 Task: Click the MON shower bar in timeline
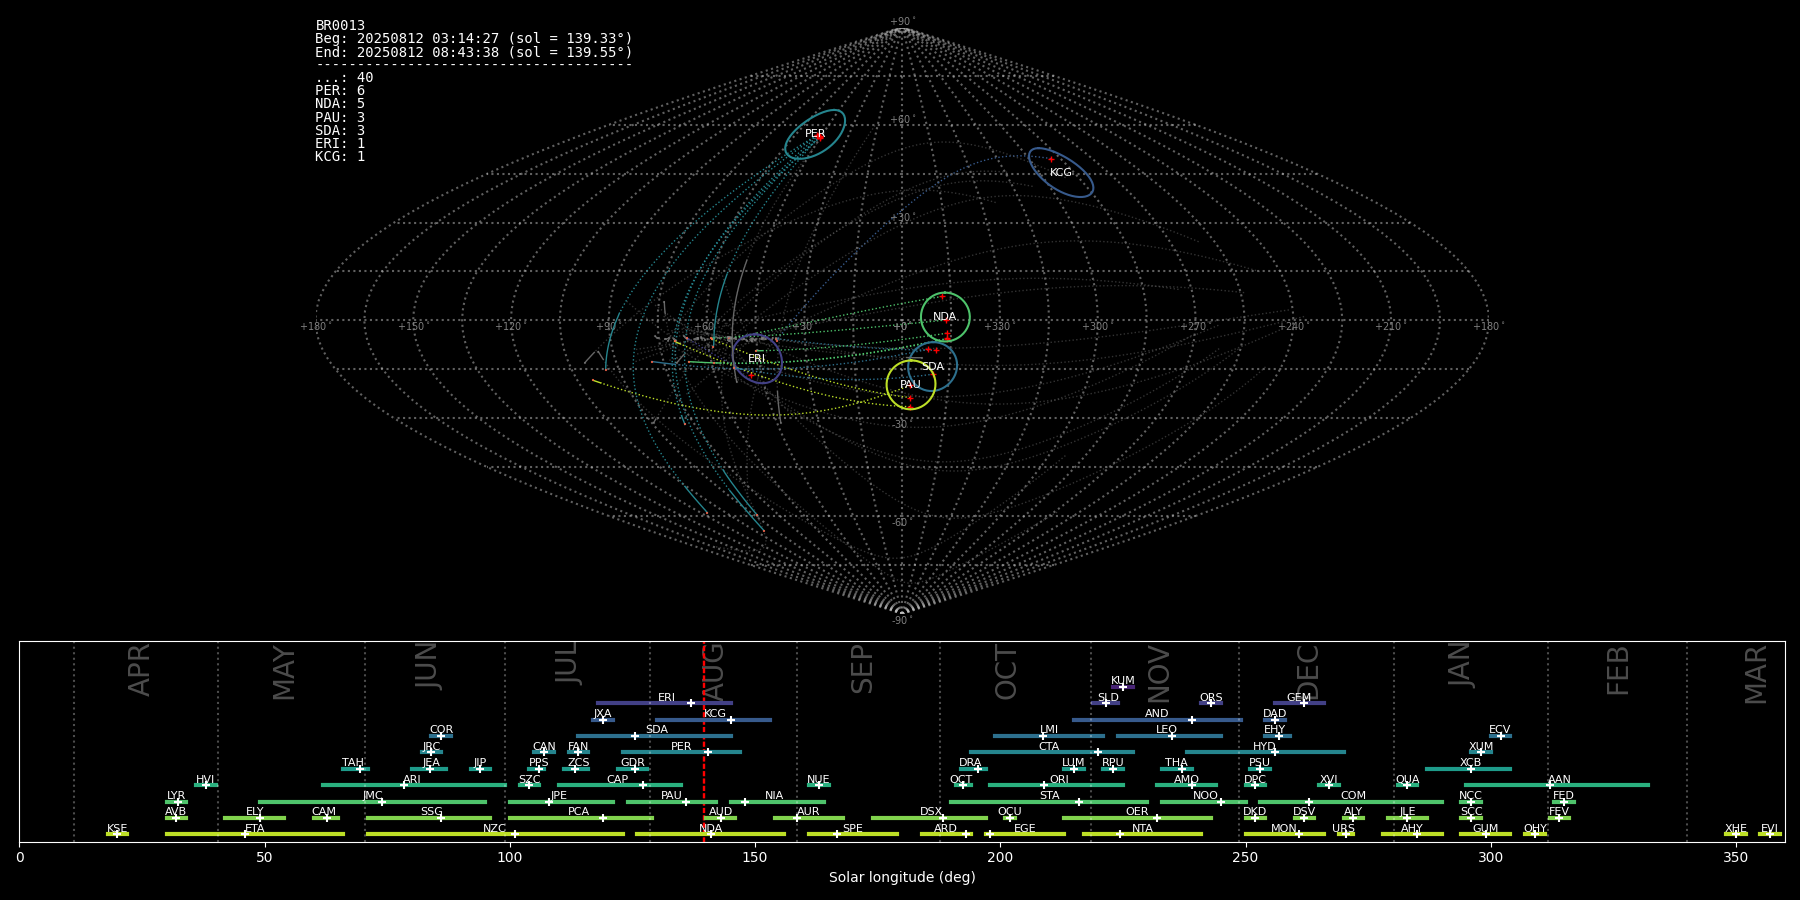point(1284,834)
